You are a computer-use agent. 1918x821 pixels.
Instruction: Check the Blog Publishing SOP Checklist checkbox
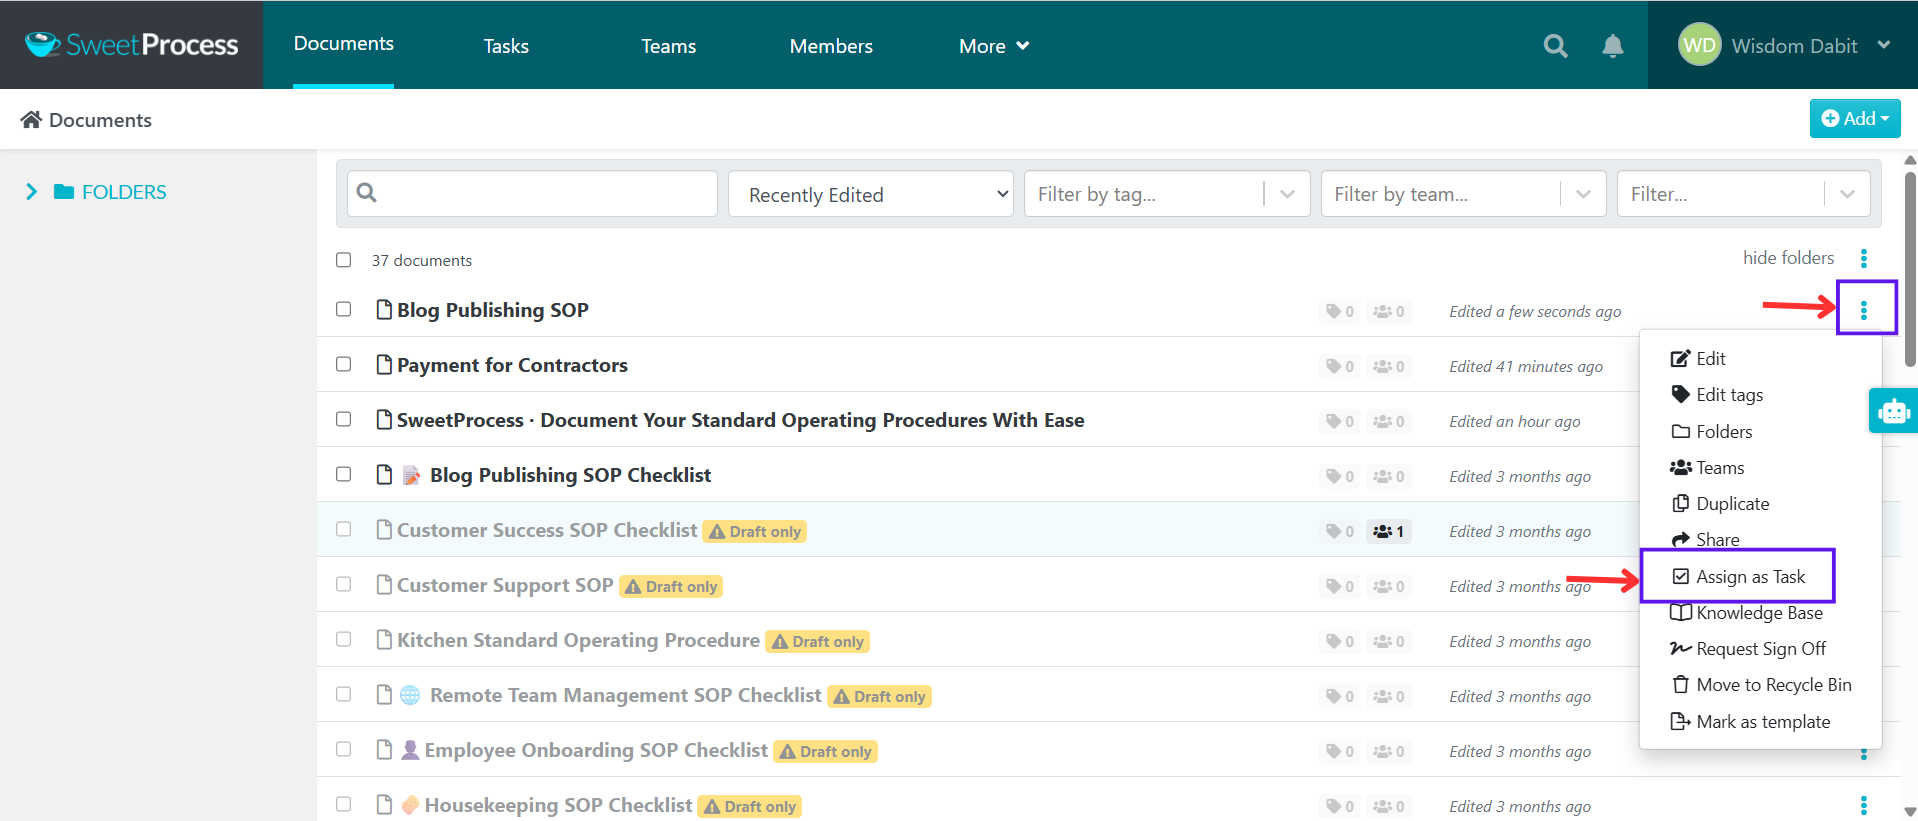click(x=344, y=474)
